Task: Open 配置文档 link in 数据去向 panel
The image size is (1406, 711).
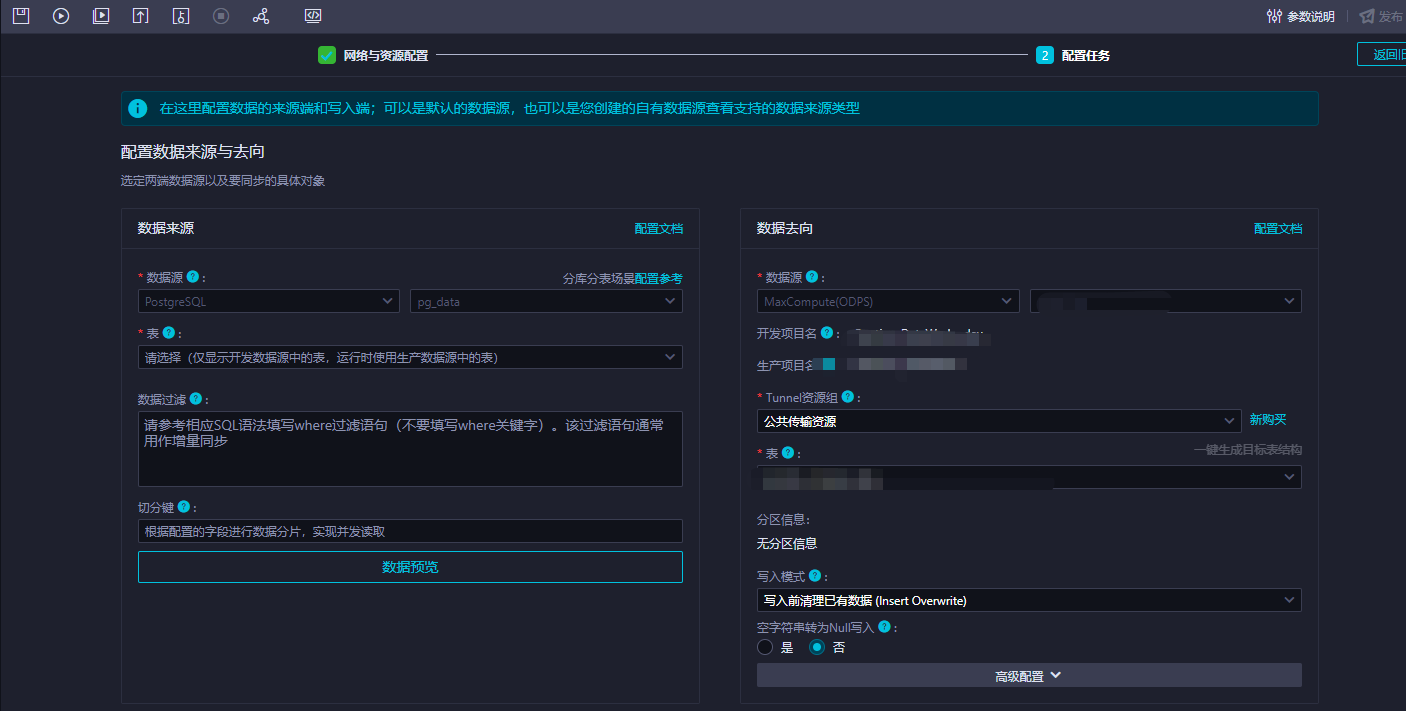Action: 1278,229
